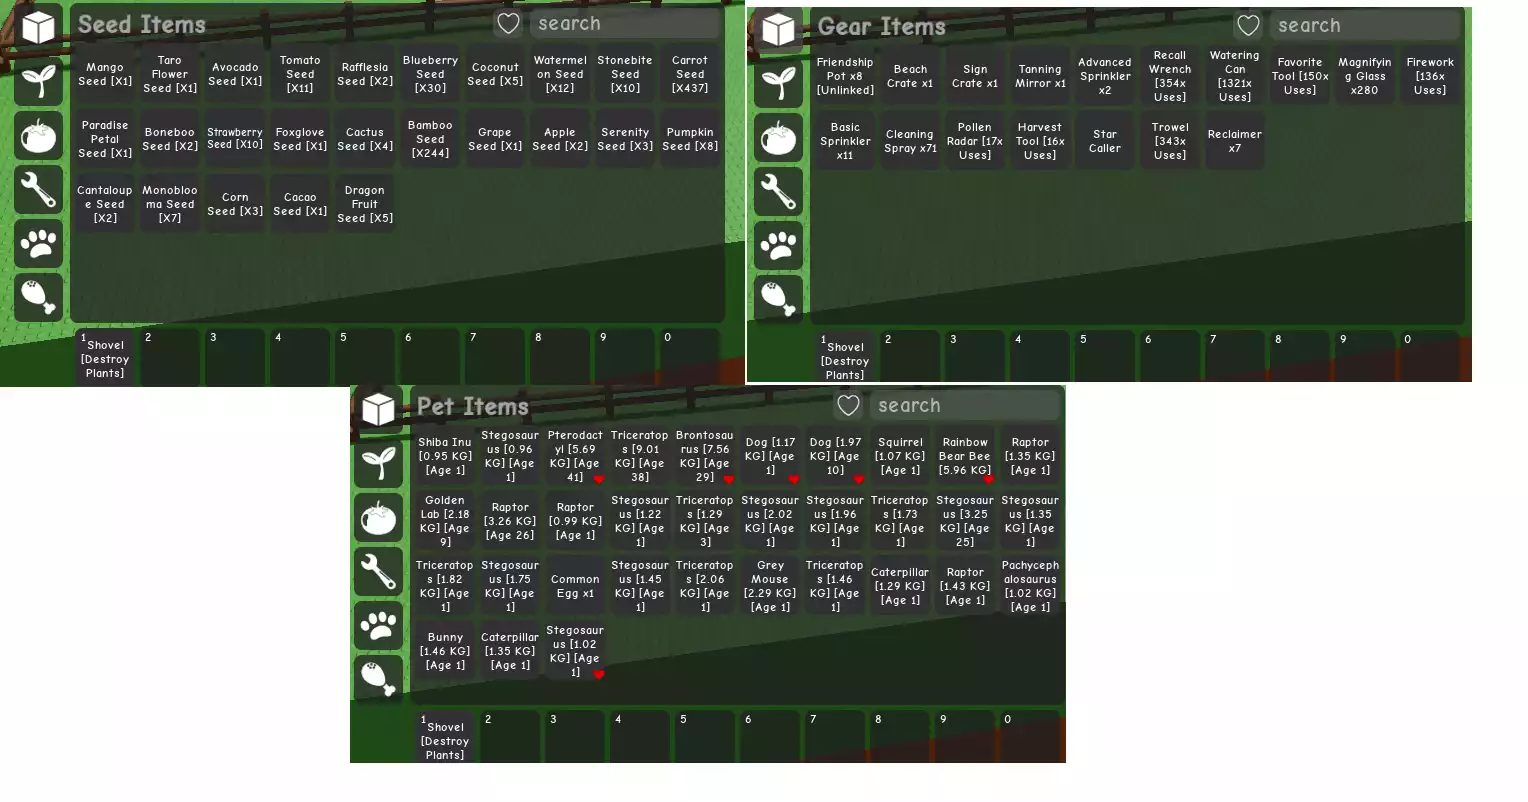Click the sprout icon in Gear Items sidebar

(x=778, y=83)
